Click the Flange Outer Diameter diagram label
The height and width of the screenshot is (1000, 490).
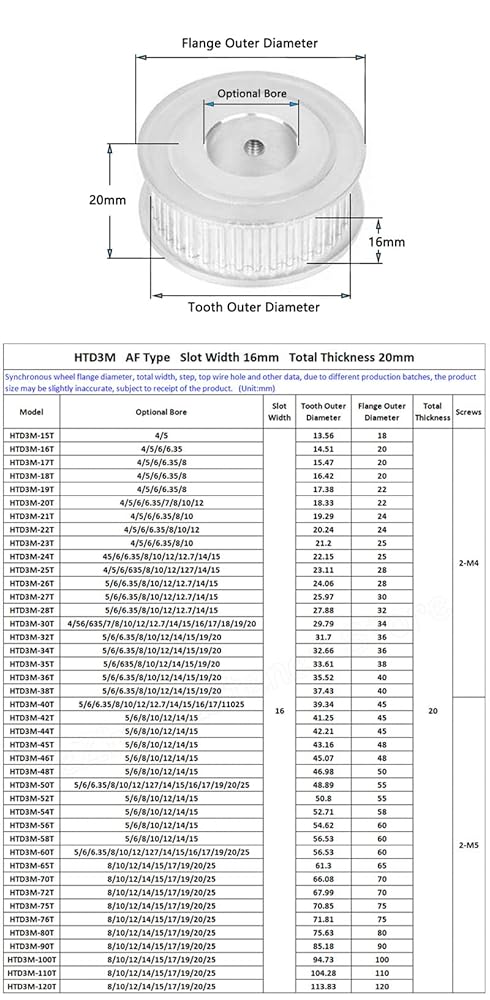[x=249, y=43]
